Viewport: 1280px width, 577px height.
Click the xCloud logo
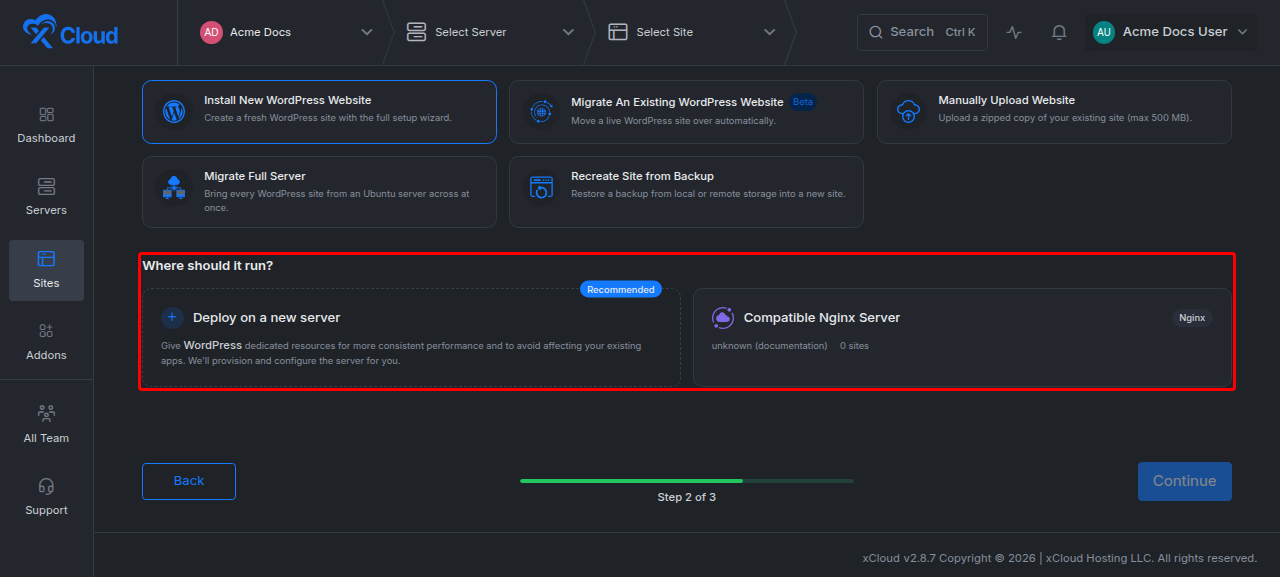pyautogui.click(x=70, y=33)
